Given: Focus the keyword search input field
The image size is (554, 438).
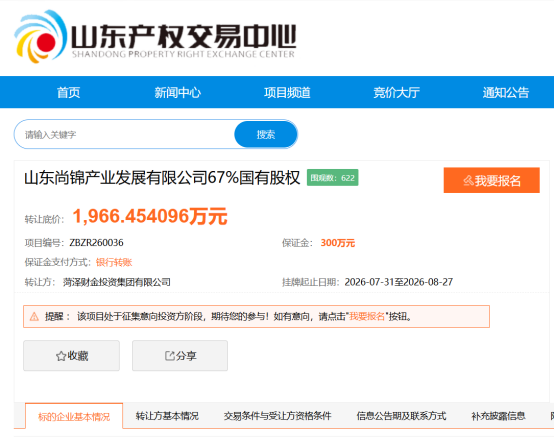Looking at the screenshot, I should (125, 134).
